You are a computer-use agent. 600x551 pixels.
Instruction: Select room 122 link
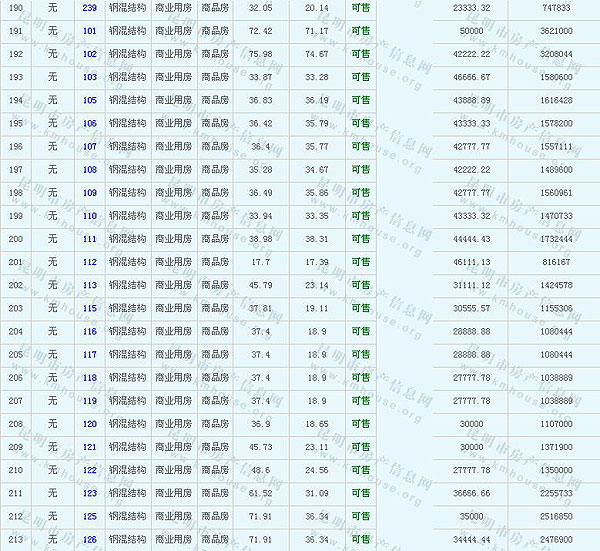(x=90, y=470)
